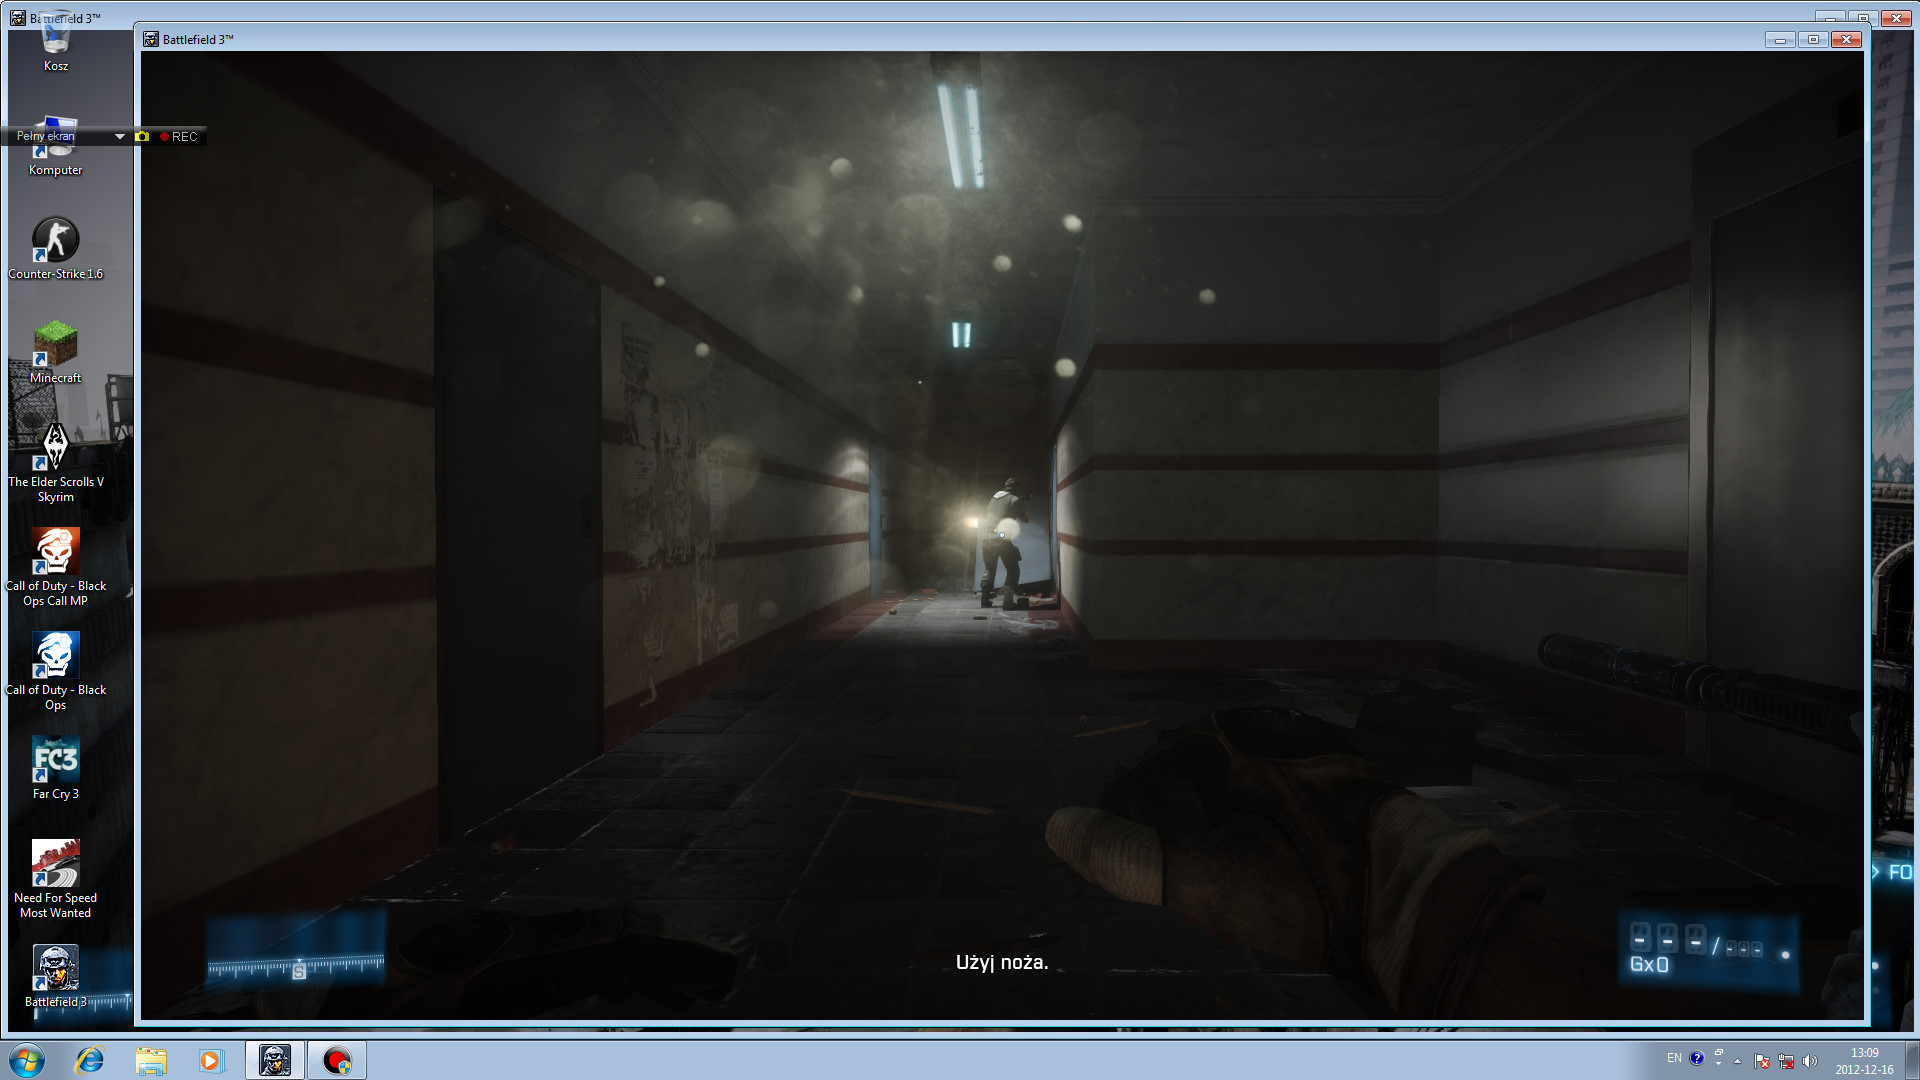The width and height of the screenshot is (1920, 1080).
Task: Select the Battlefield 3 desktop shortcut
Action: (56, 976)
